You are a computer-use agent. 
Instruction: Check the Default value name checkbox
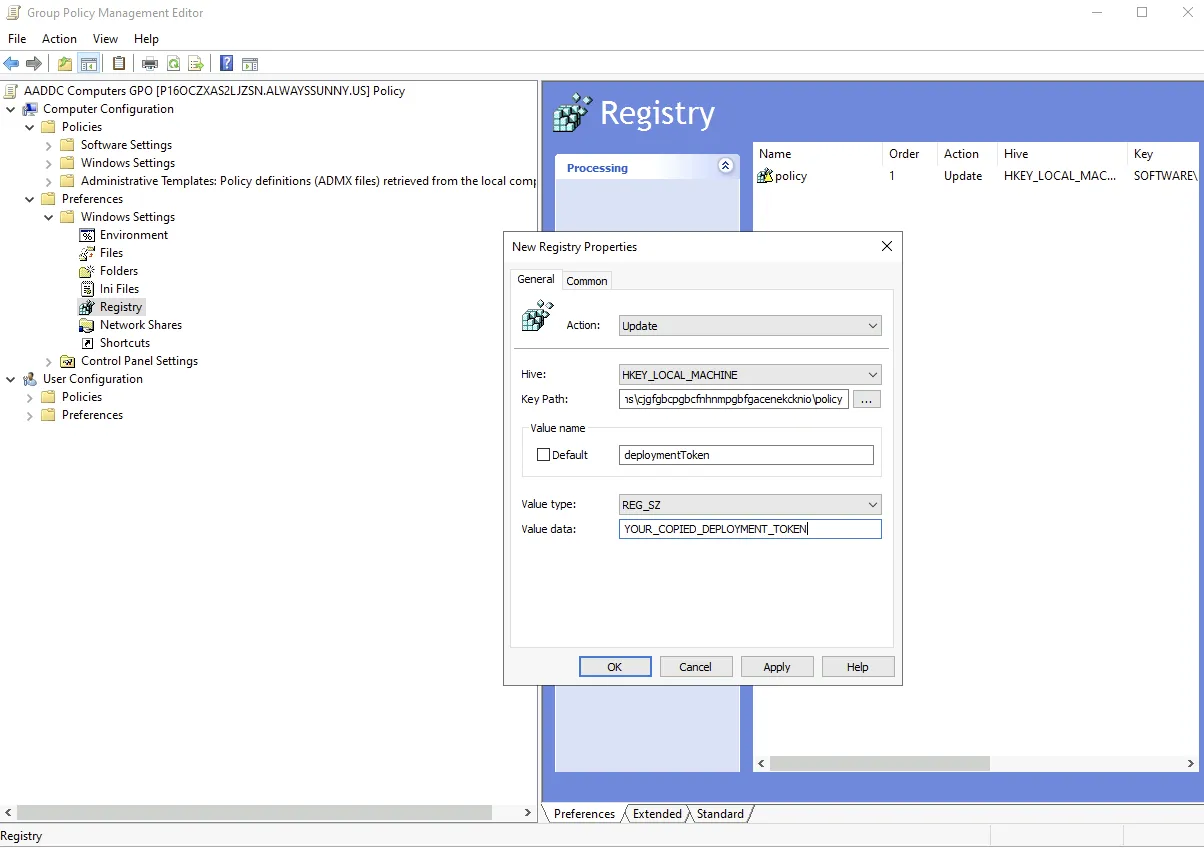pyautogui.click(x=544, y=455)
